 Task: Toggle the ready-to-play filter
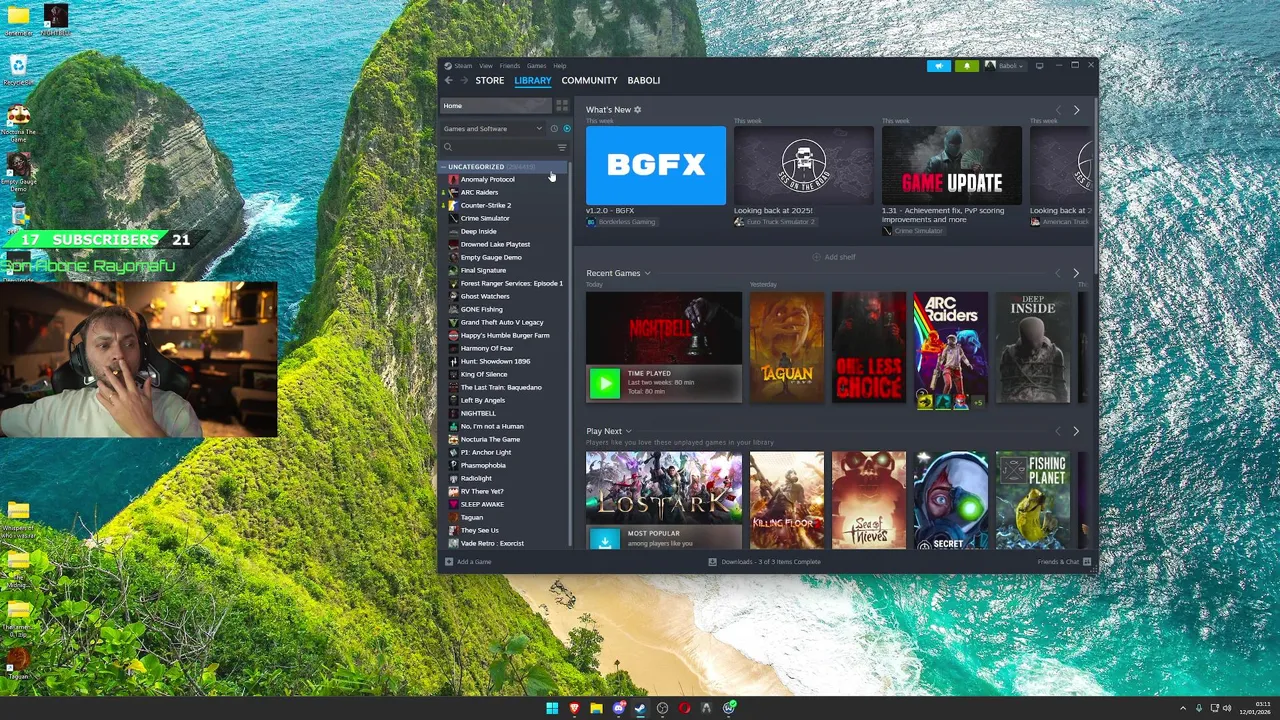566,129
